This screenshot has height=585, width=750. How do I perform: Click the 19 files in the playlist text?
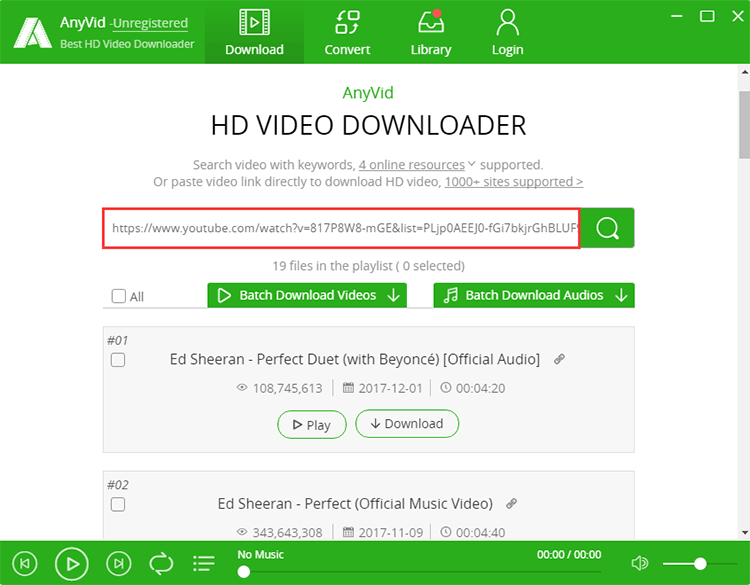coord(368,266)
